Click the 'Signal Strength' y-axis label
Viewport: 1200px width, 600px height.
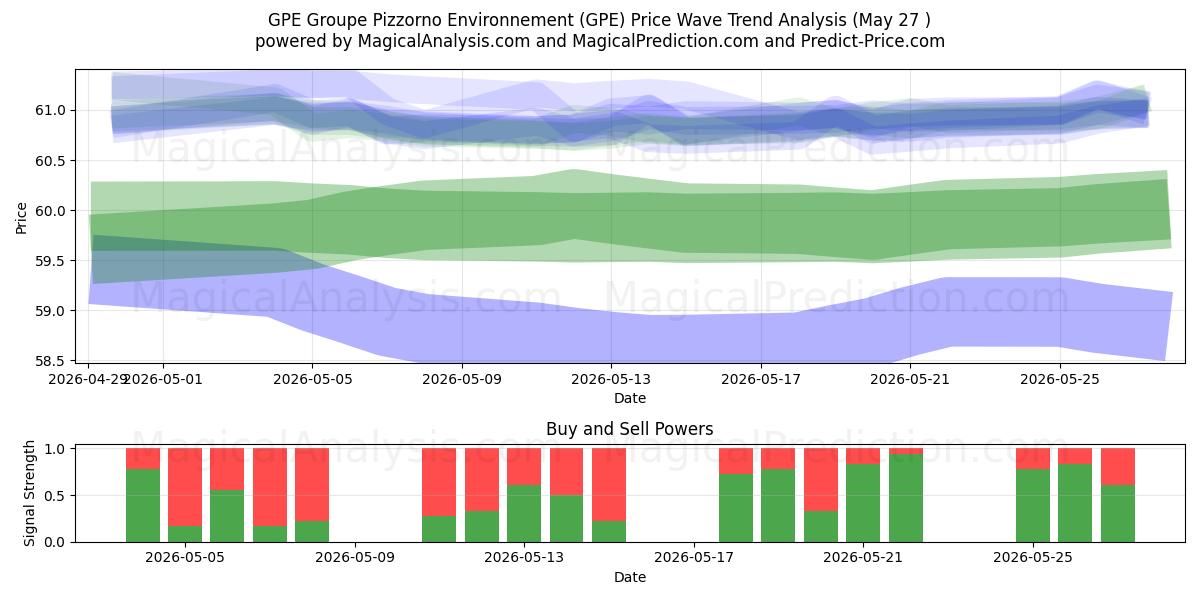coord(29,493)
